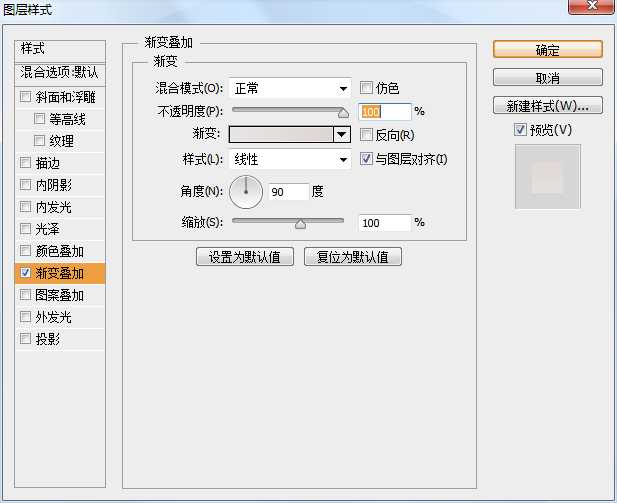The height and width of the screenshot is (503, 617).
Task: Toggle the 预览 preview checkbox
Action: (x=519, y=130)
